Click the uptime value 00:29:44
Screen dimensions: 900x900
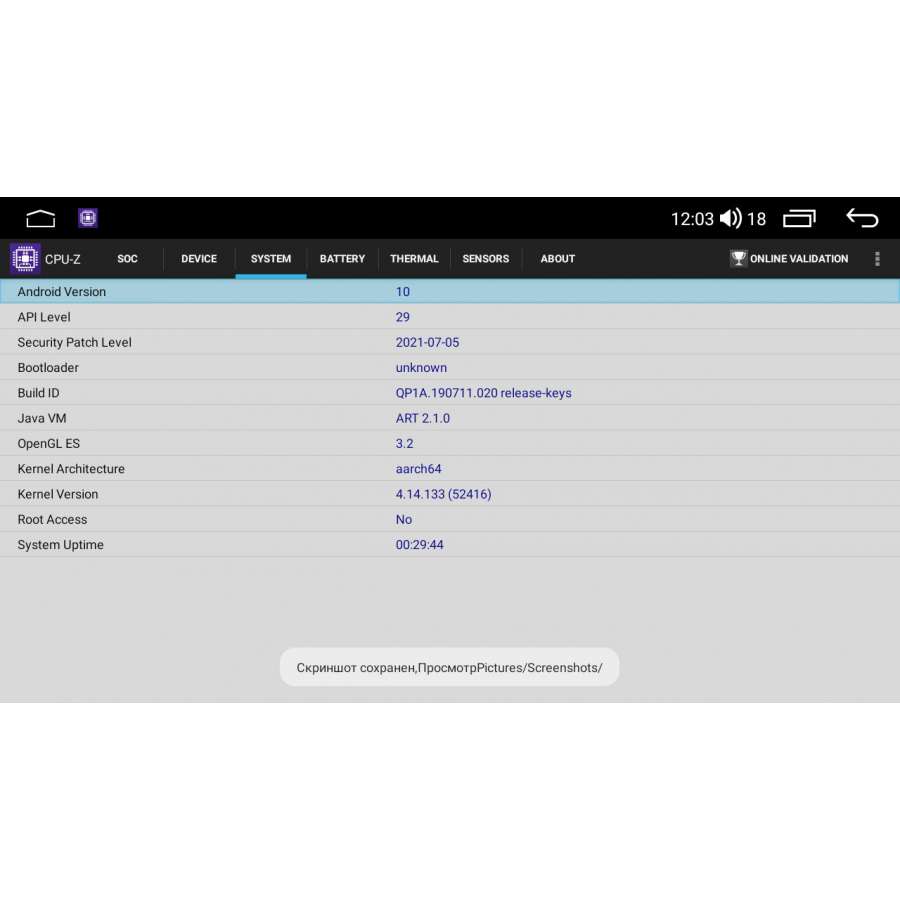pos(420,545)
